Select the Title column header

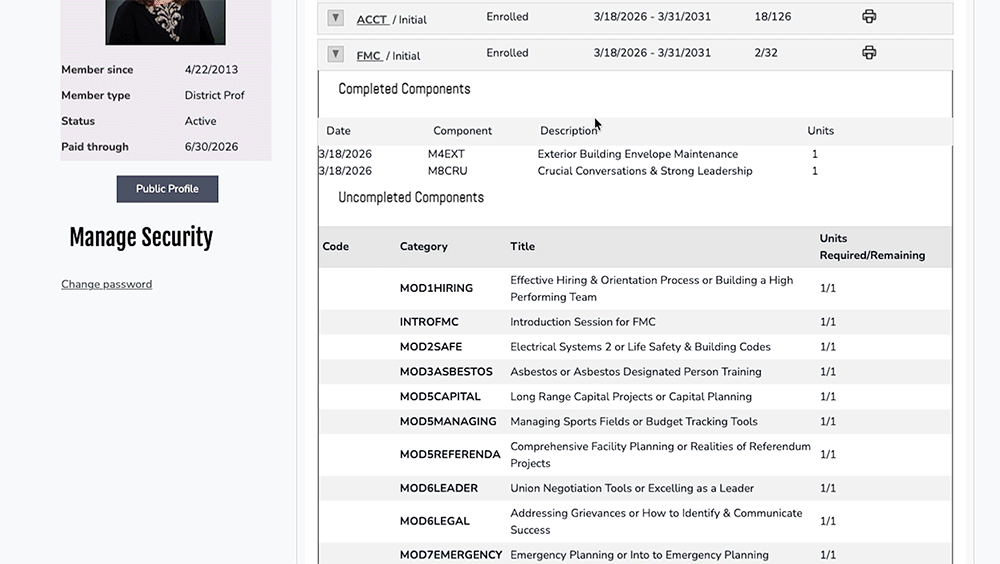pos(522,246)
